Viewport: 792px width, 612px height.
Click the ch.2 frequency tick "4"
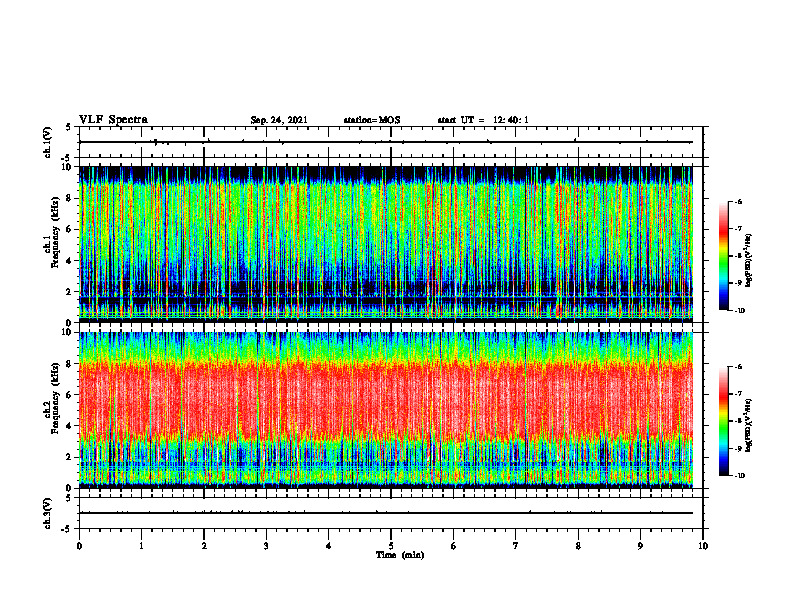70,426
